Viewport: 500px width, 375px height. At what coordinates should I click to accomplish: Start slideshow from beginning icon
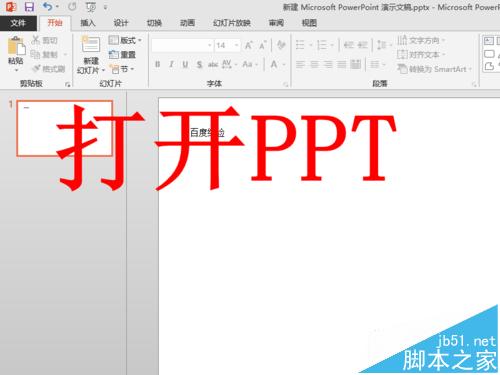[90, 7]
